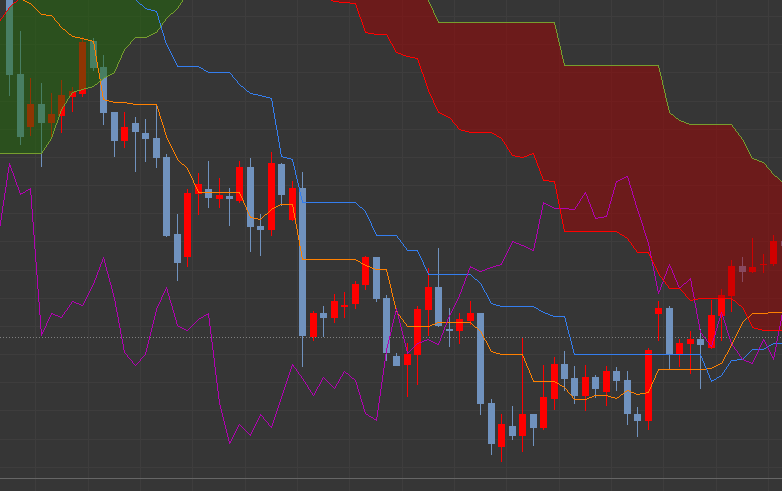Screen dimensions: 782x491
Task: Click the flat olive cloud border at top
Action: pos(497,22)
